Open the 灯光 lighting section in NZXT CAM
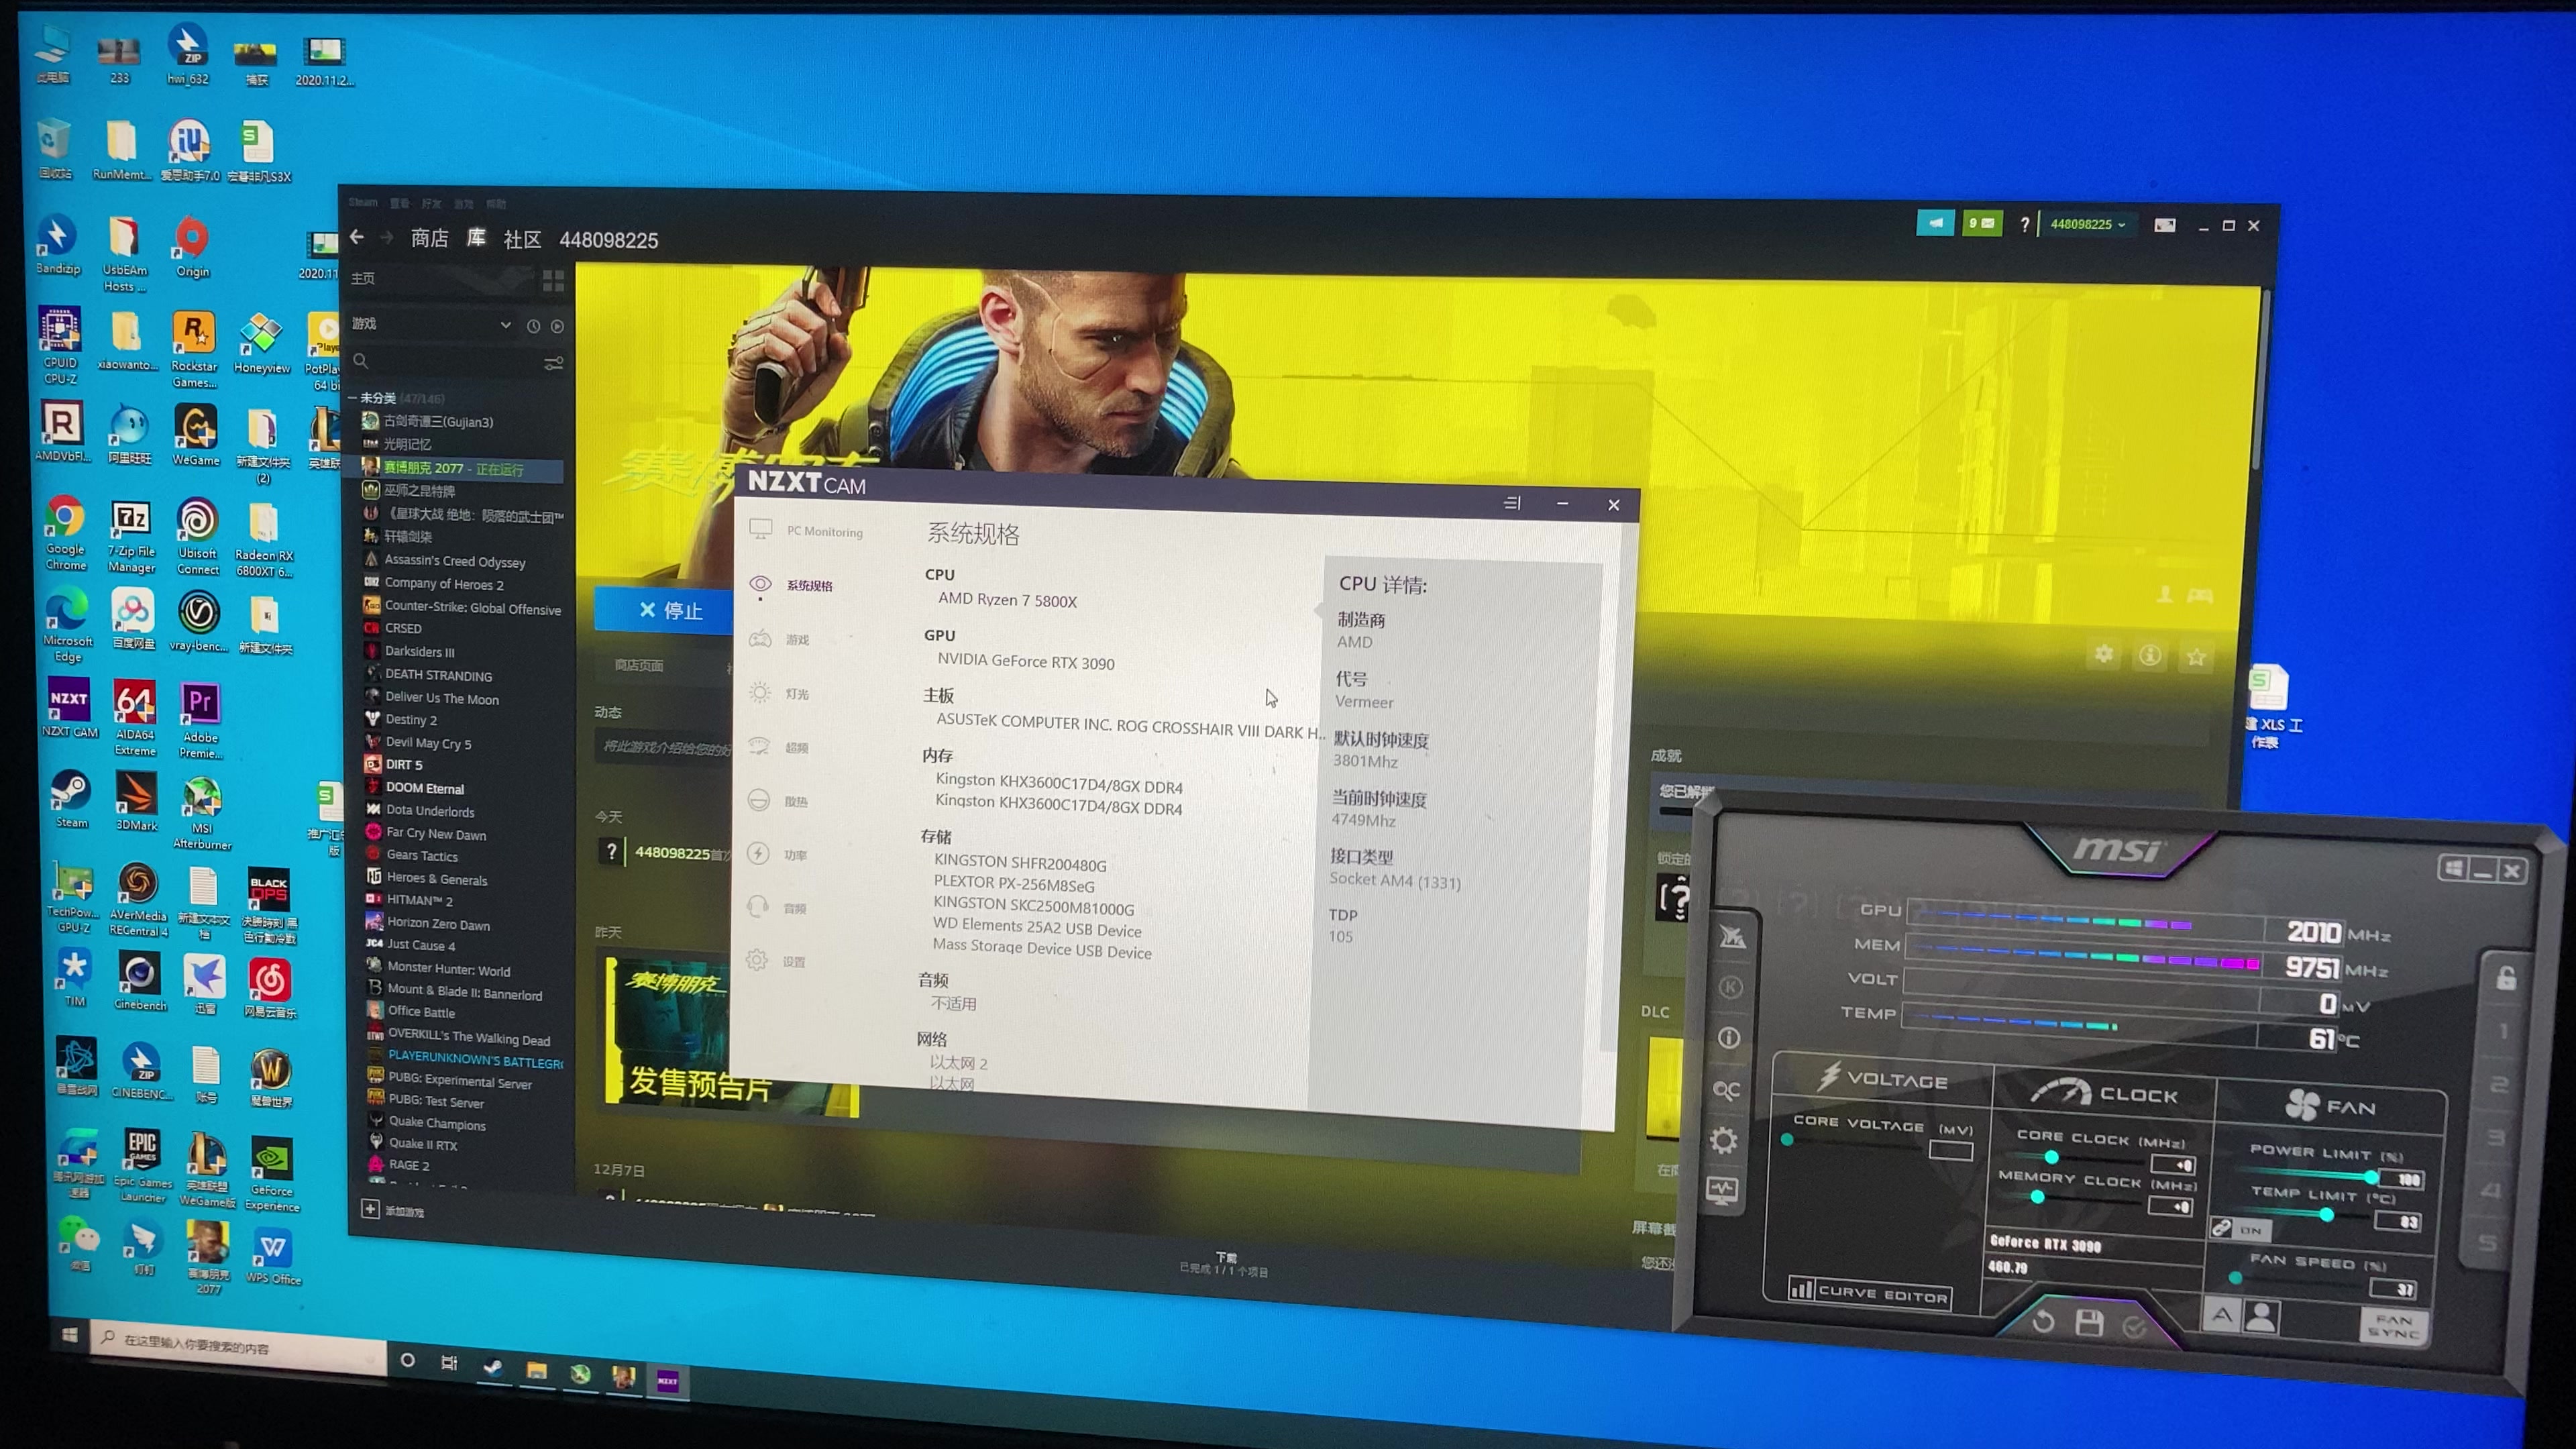Image resolution: width=2576 pixels, height=1449 pixels. point(778,693)
